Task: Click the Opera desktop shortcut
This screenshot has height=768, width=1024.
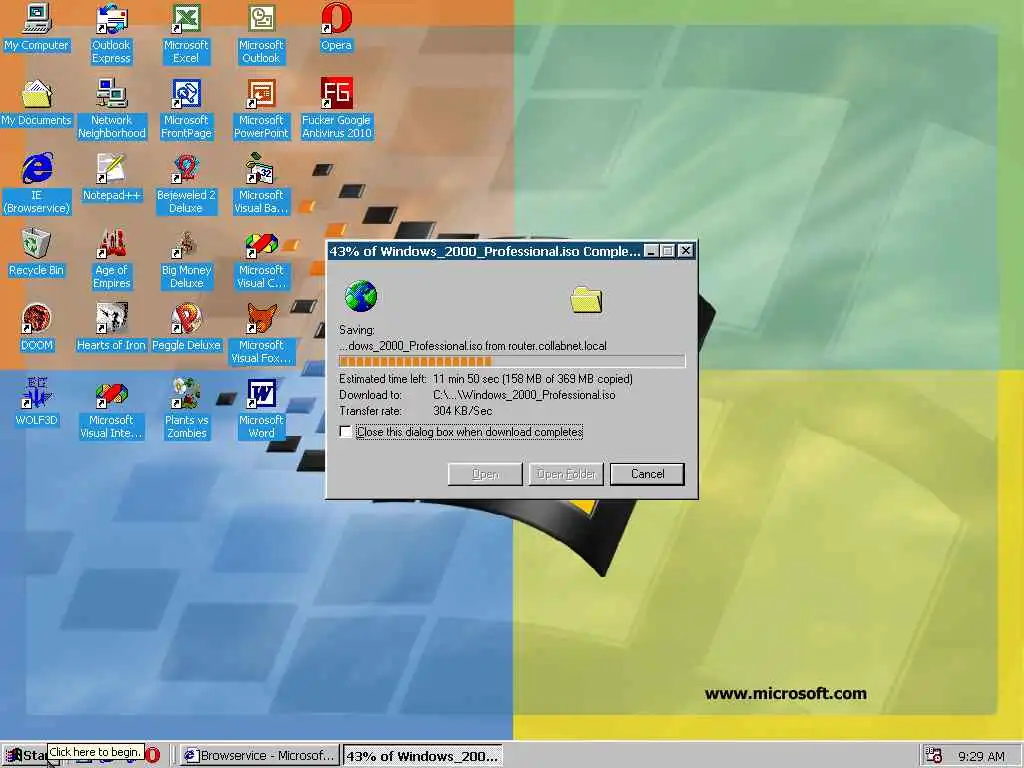Action: pos(336,27)
